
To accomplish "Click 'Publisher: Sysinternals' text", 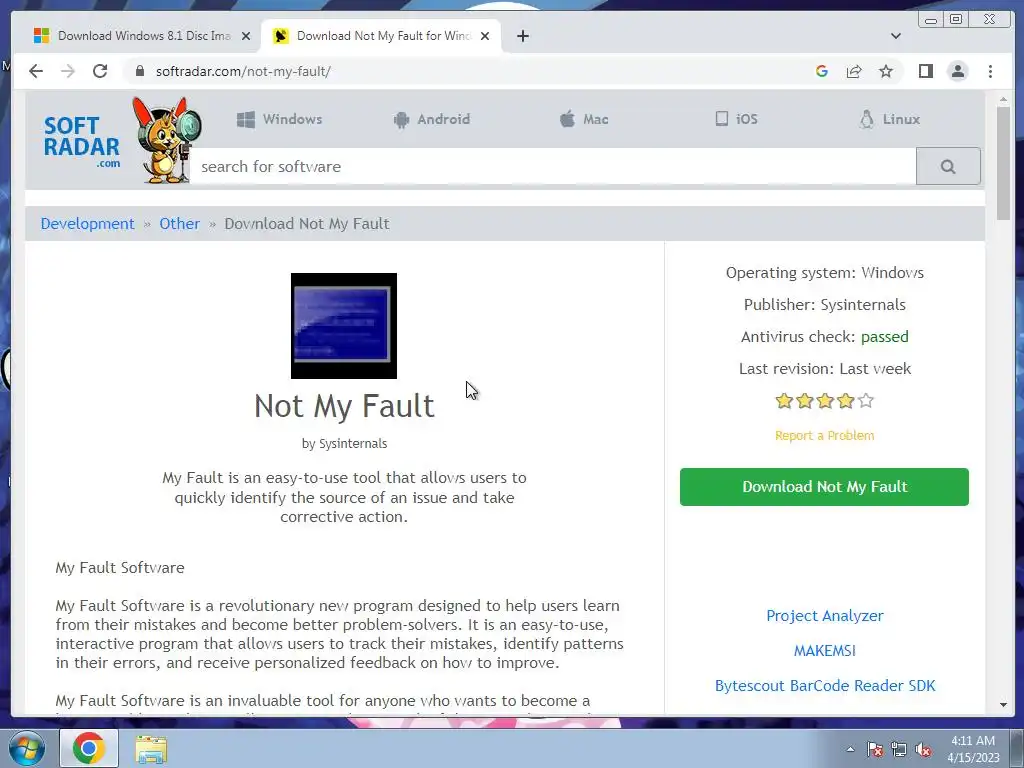I will (824, 305).
